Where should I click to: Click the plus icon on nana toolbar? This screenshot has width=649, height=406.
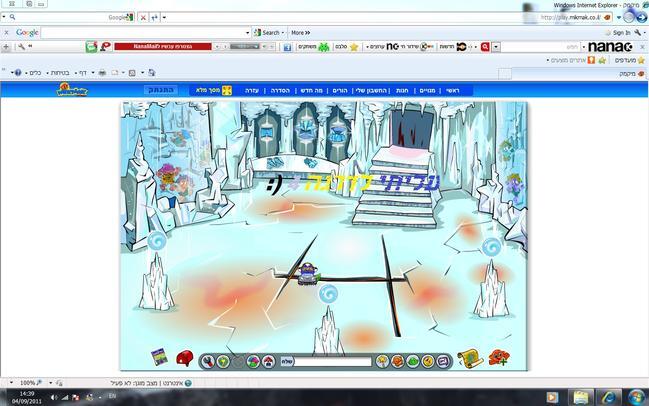pyautogui.click(x=6, y=47)
